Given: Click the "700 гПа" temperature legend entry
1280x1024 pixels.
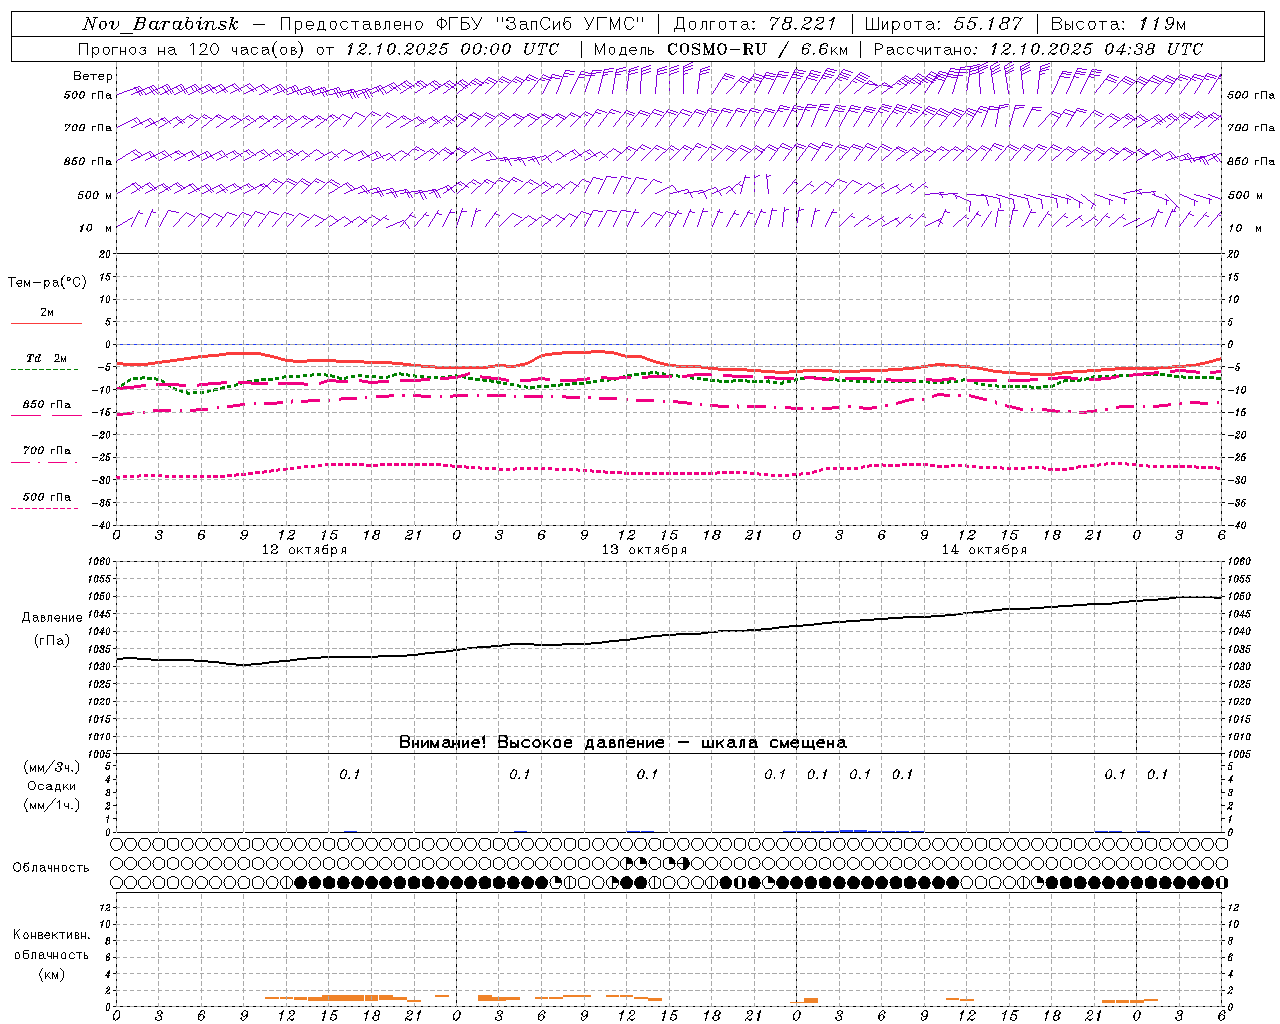Looking at the screenshot, I should (x=47, y=450).
